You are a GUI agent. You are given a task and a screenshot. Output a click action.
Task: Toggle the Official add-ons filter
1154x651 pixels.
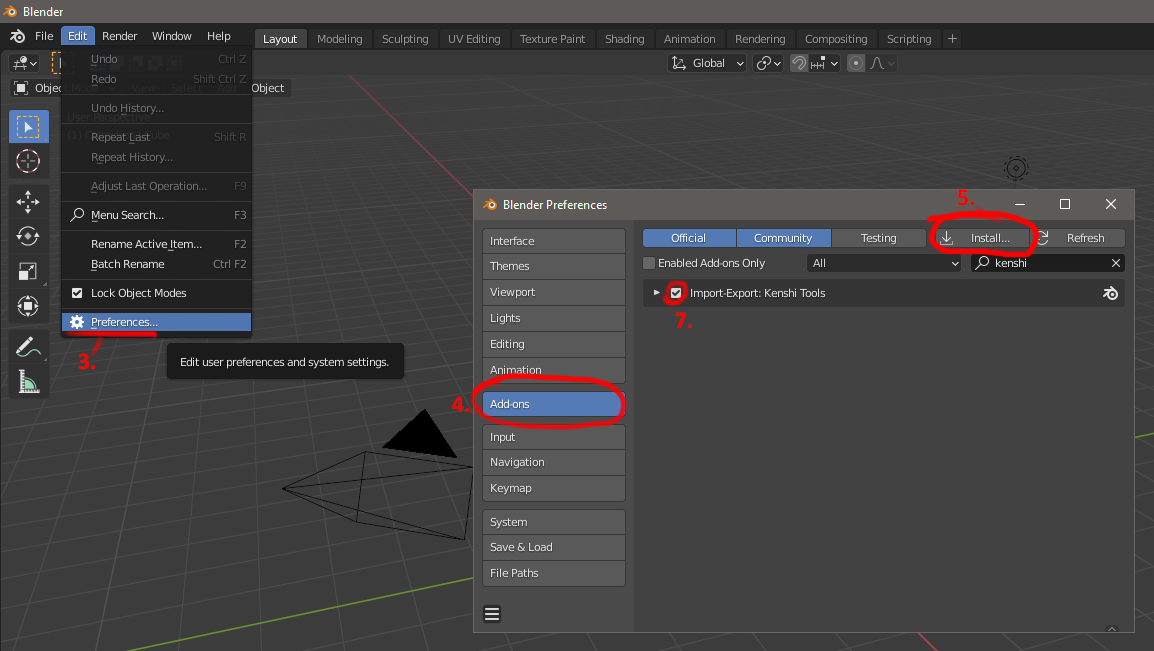click(689, 238)
